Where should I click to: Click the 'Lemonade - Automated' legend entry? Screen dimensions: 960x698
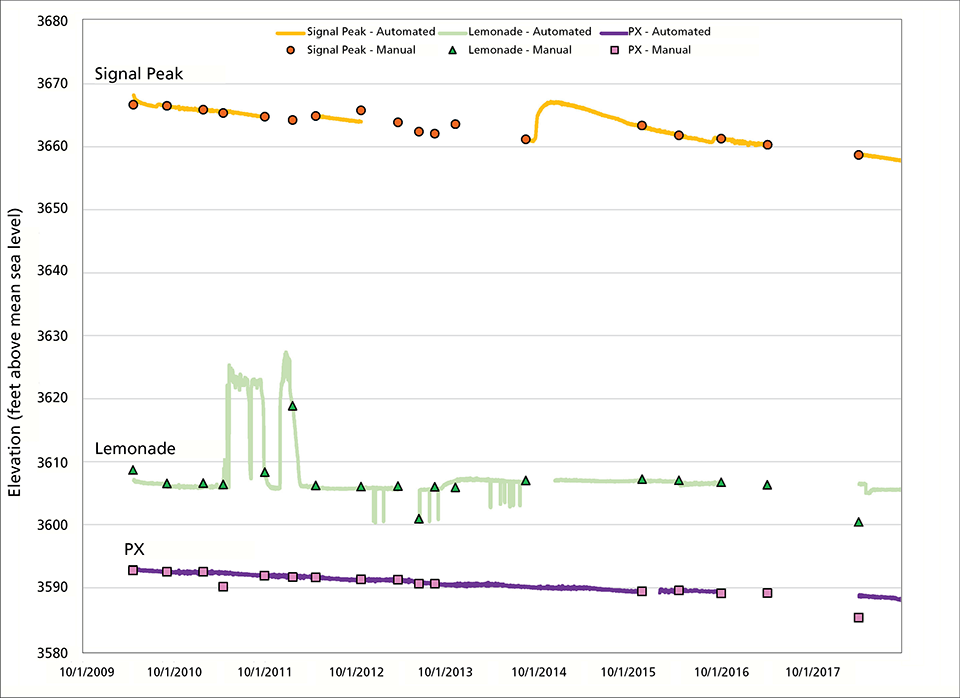point(515,32)
